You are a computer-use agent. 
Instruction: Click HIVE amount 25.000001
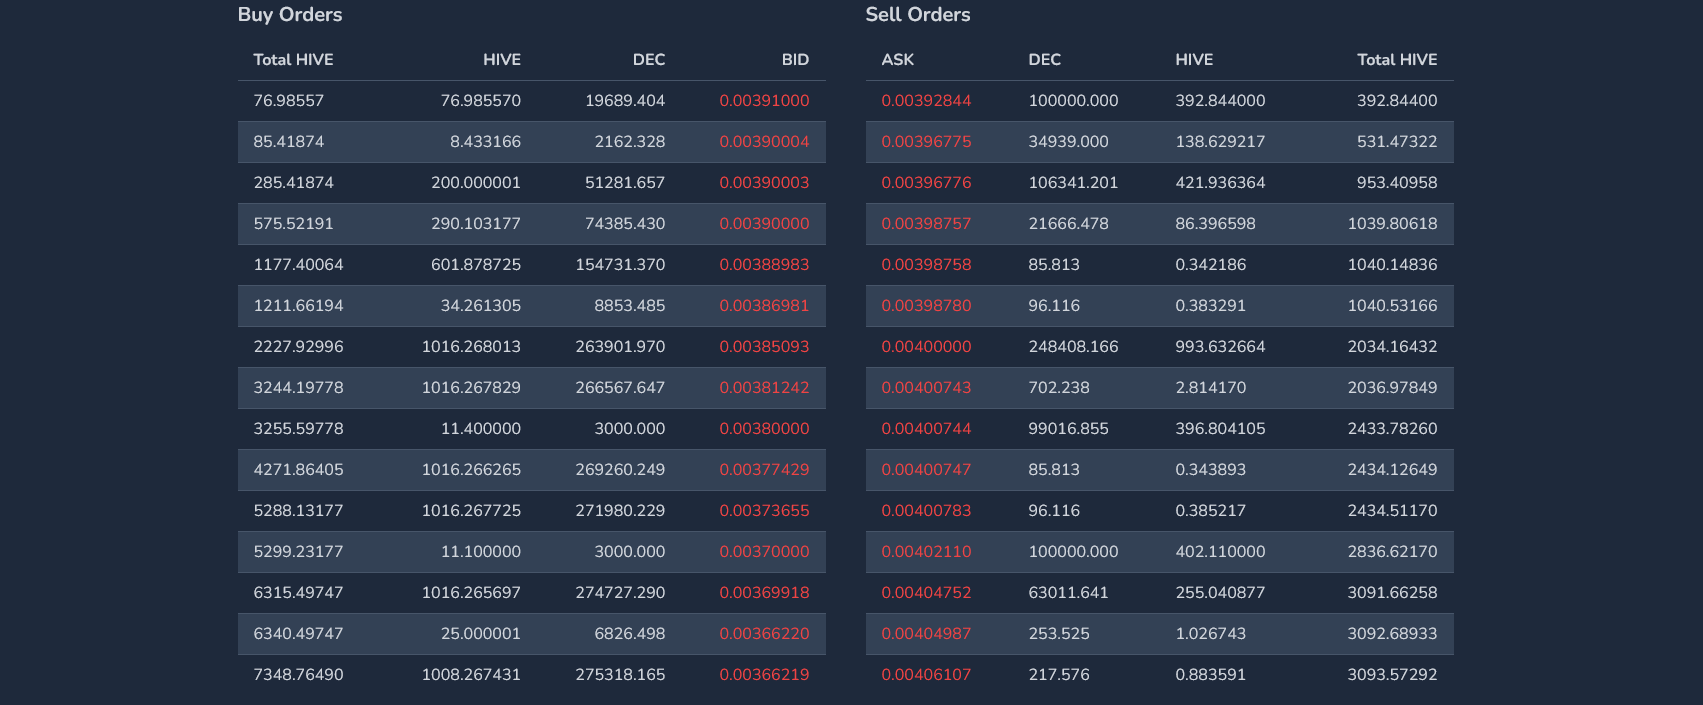481,634
